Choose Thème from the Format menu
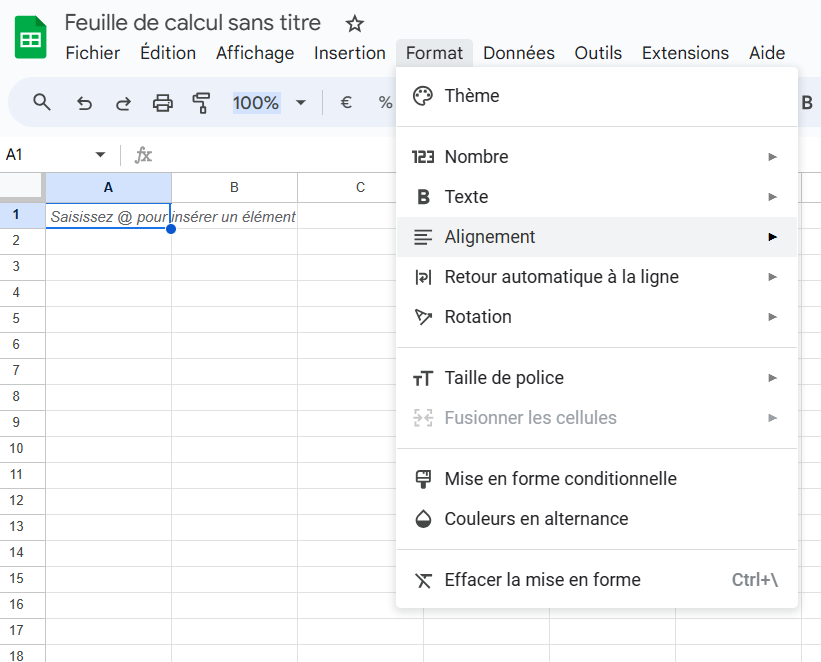The width and height of the screenshot is (821, 662). [597, 96]
